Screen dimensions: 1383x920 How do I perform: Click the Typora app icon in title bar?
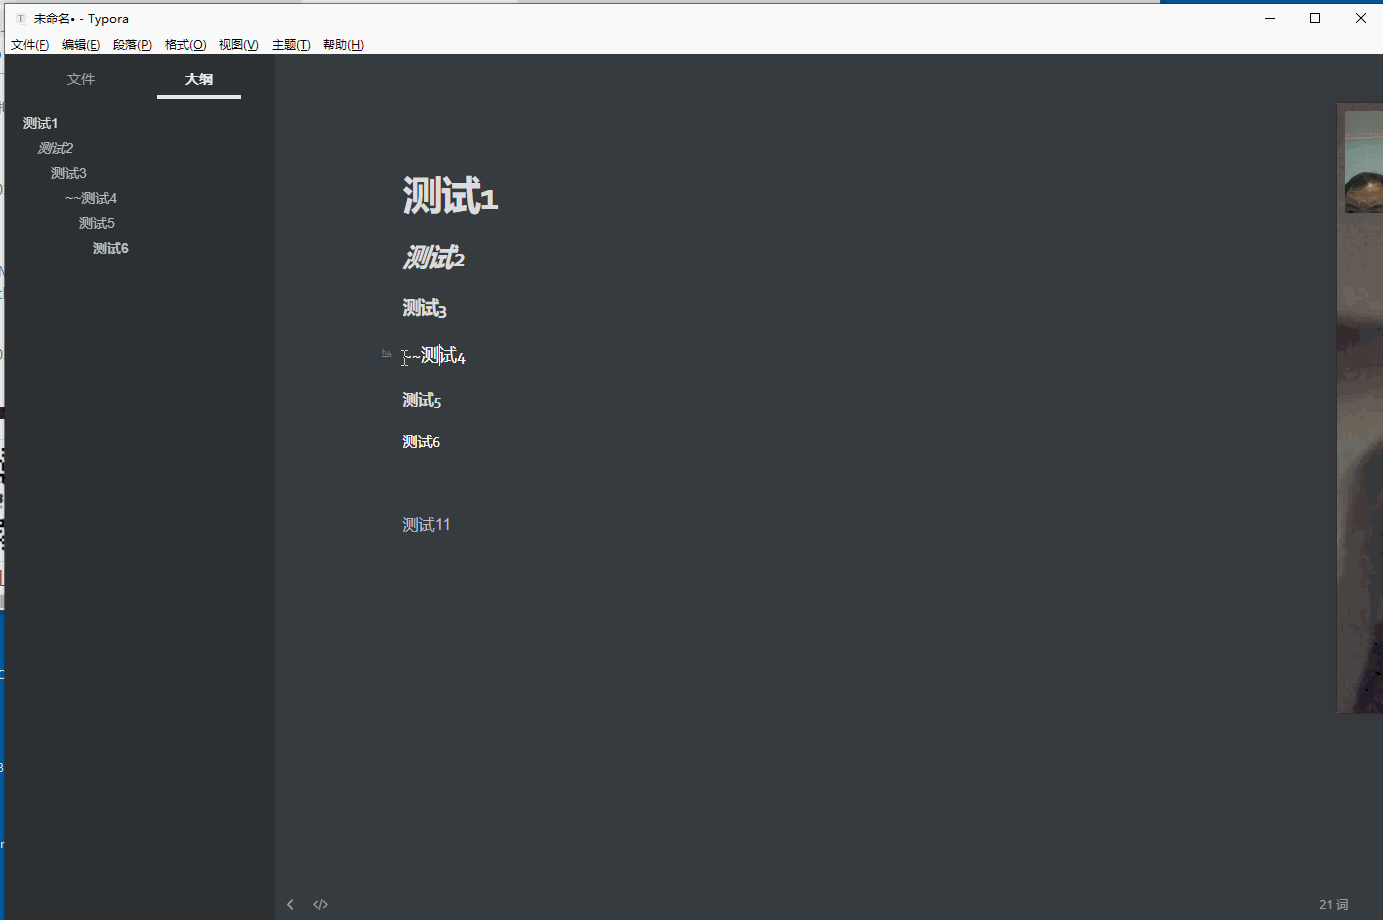[20, 18]
